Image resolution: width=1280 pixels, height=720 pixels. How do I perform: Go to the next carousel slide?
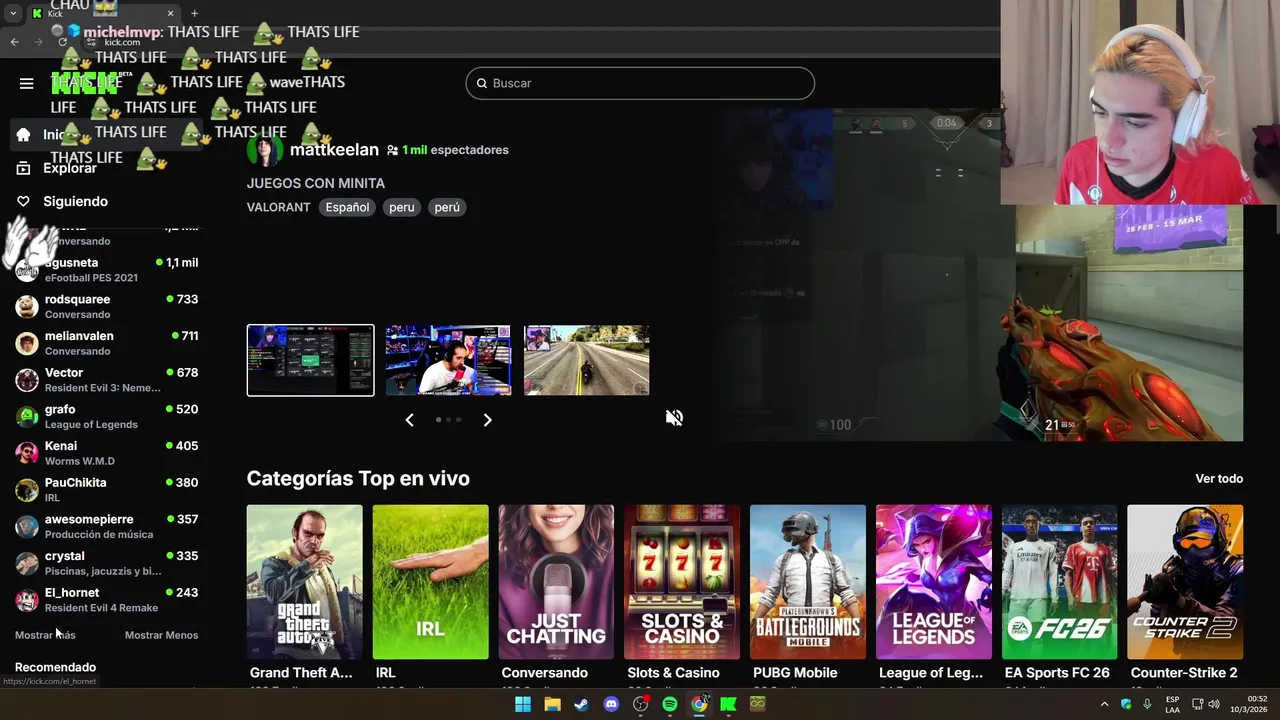487,420
